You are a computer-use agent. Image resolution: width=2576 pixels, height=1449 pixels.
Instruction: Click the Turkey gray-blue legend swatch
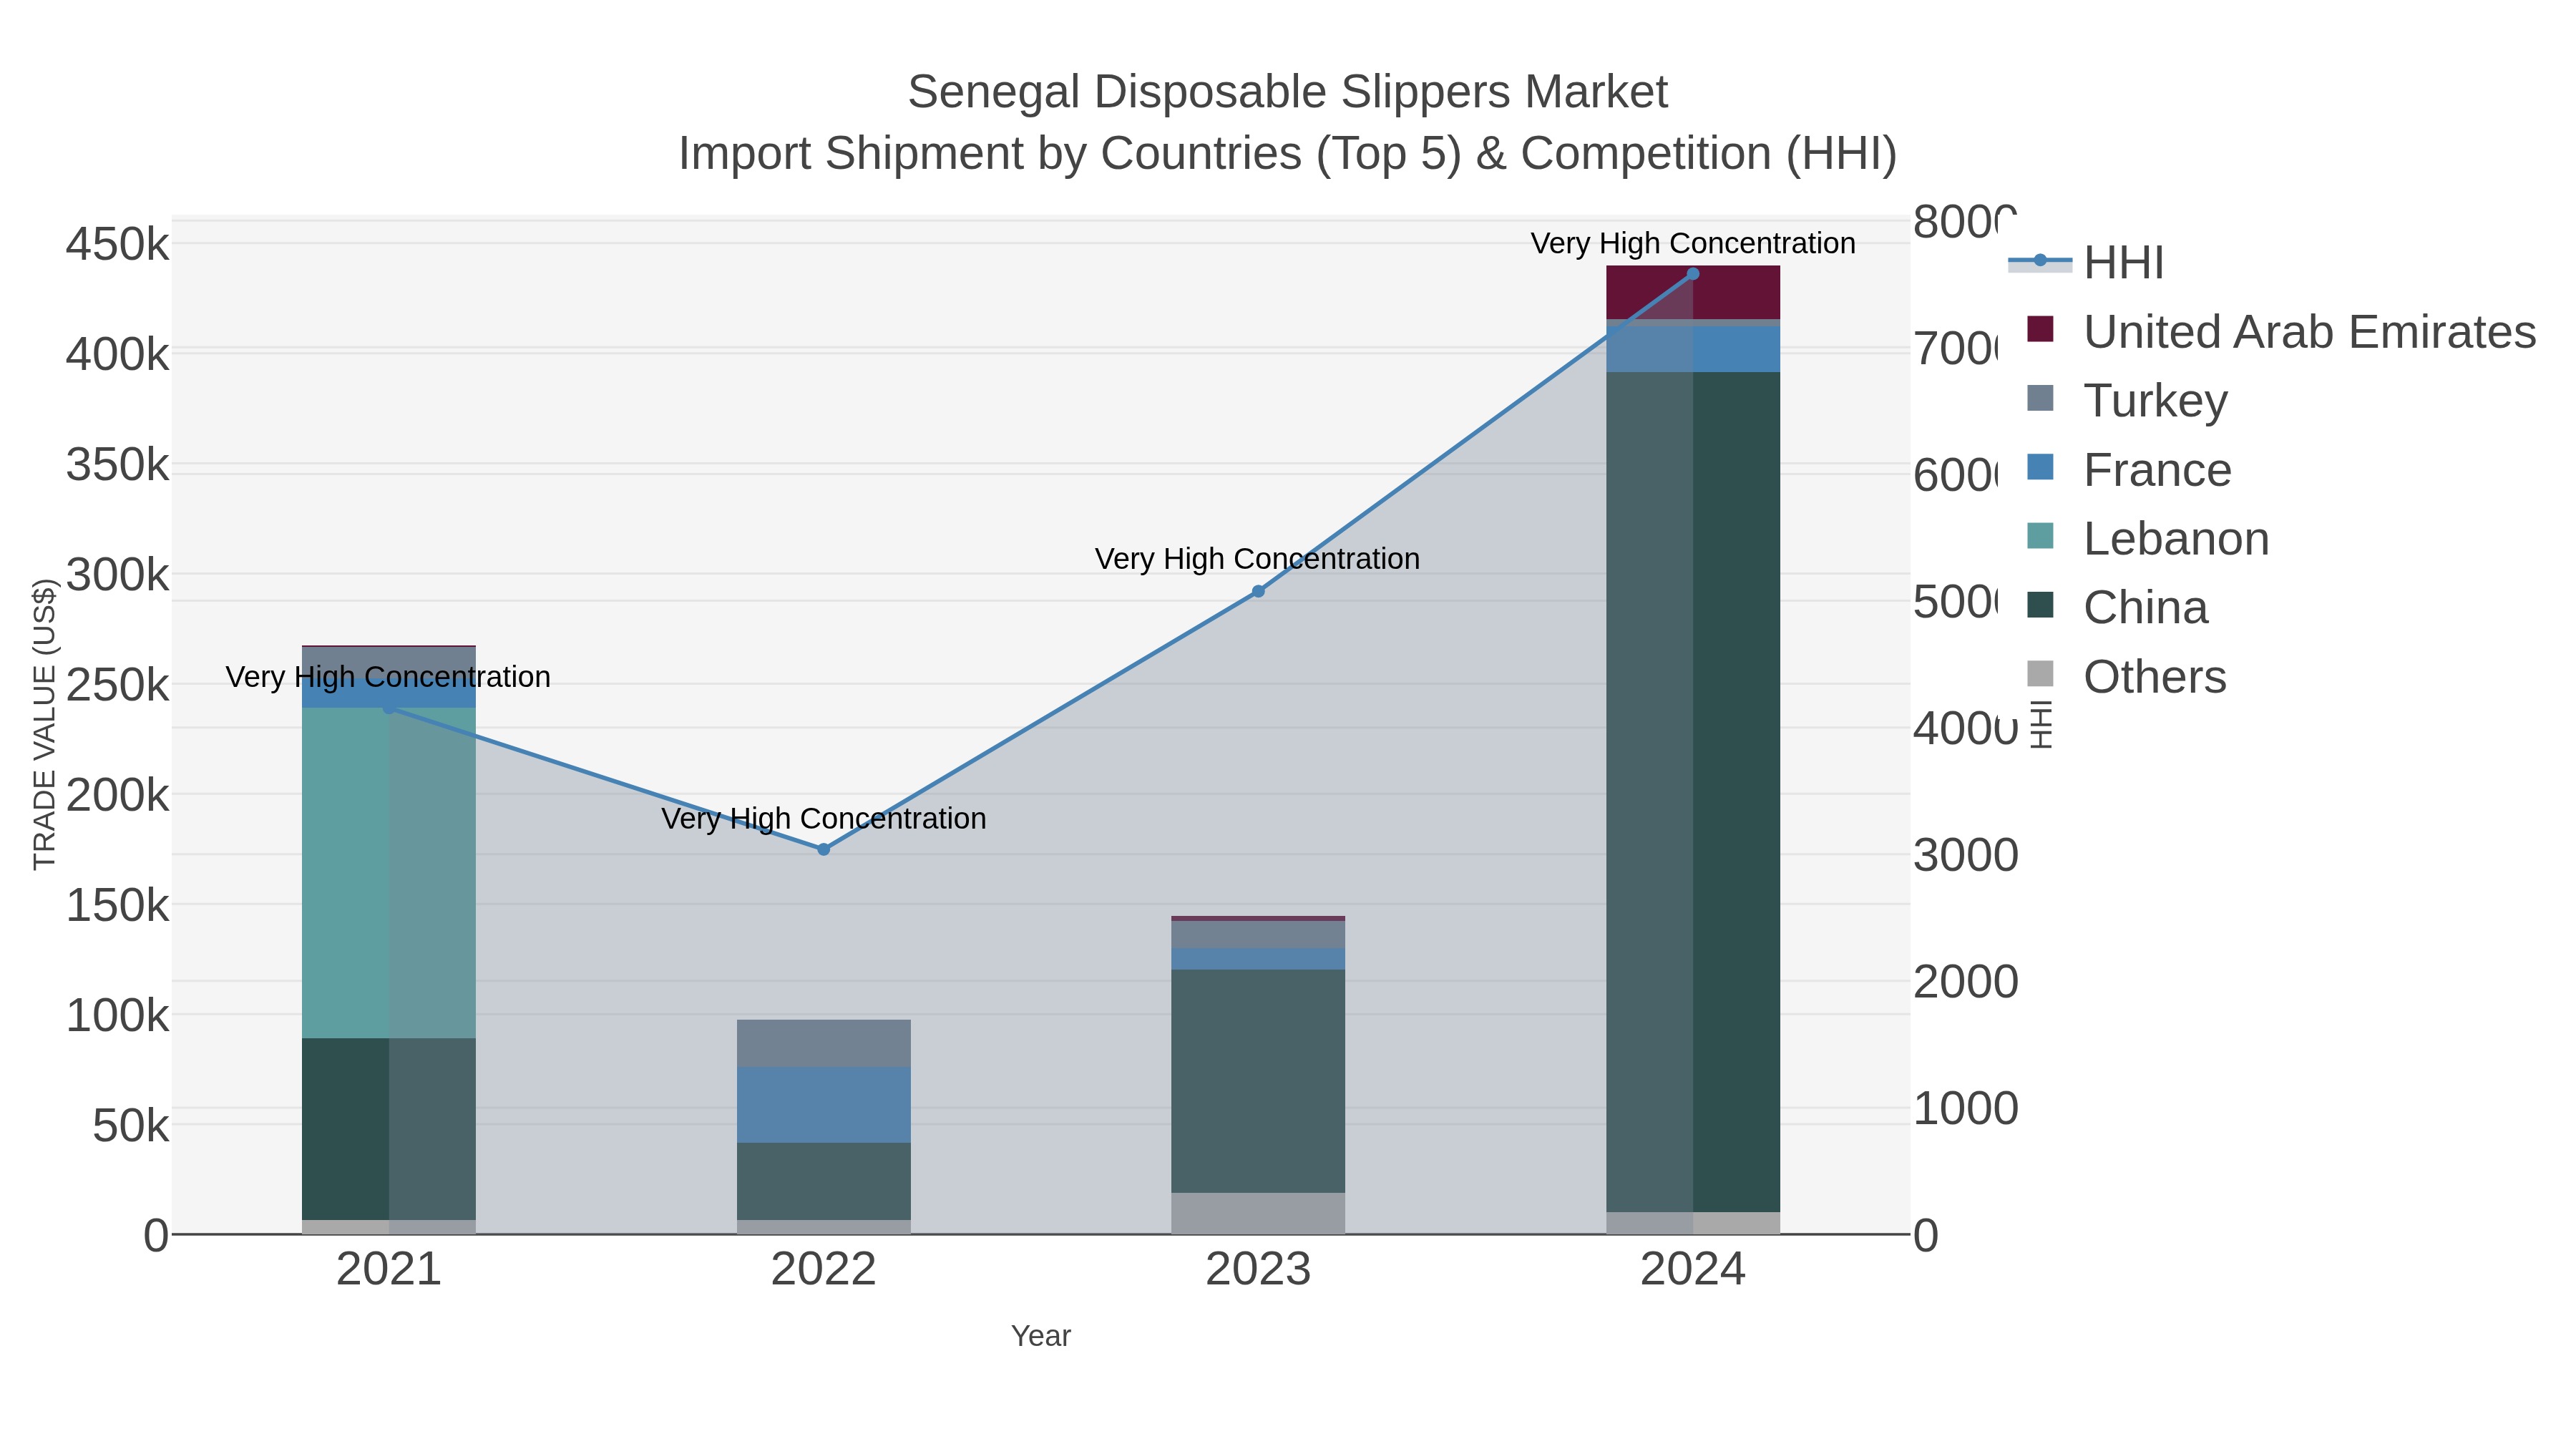tap(2040, 398)
